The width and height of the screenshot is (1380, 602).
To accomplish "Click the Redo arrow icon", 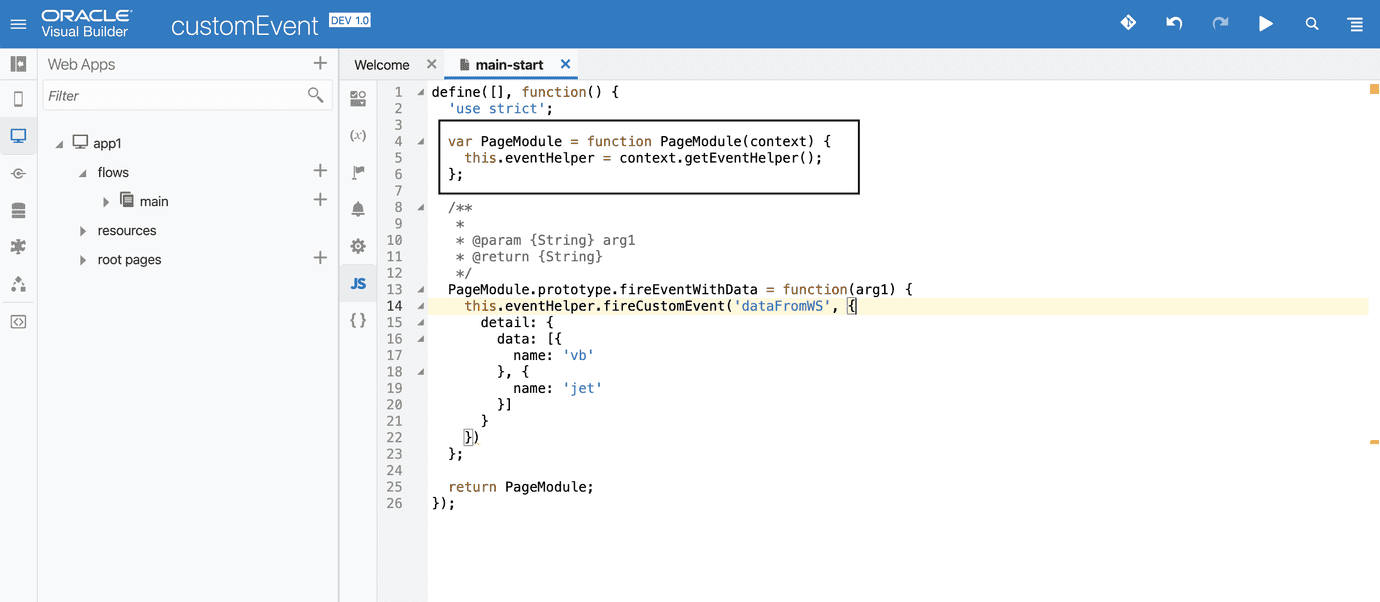I will pyautogui.click(x=1220, y=23).
